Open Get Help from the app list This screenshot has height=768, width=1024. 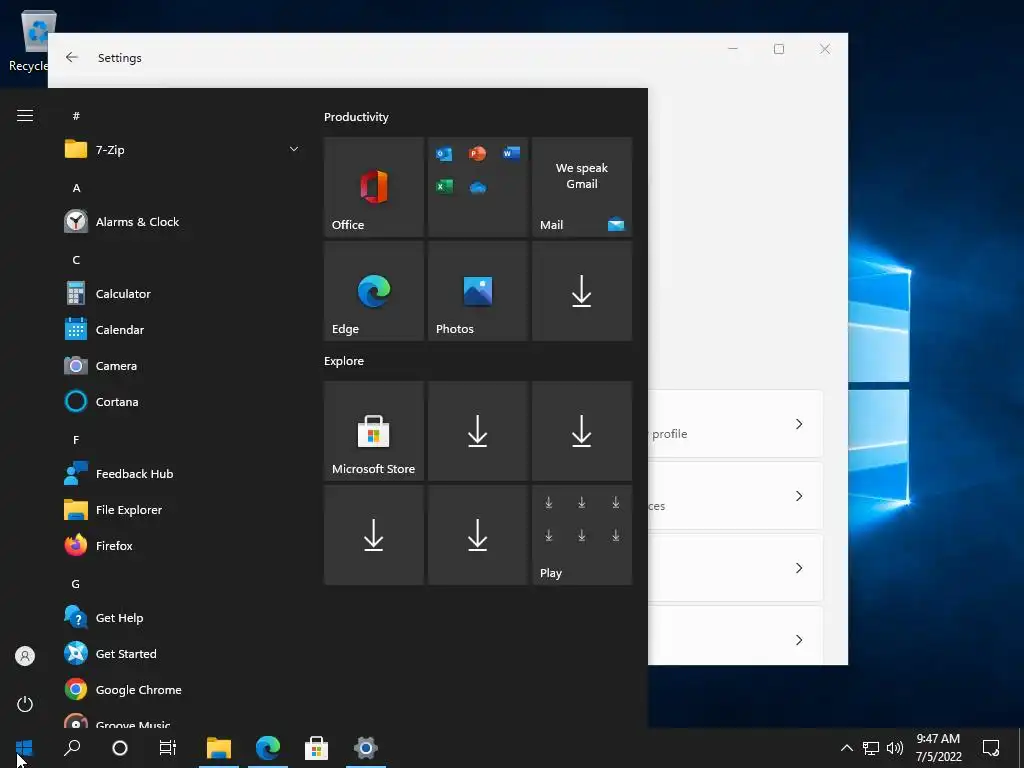183,618
